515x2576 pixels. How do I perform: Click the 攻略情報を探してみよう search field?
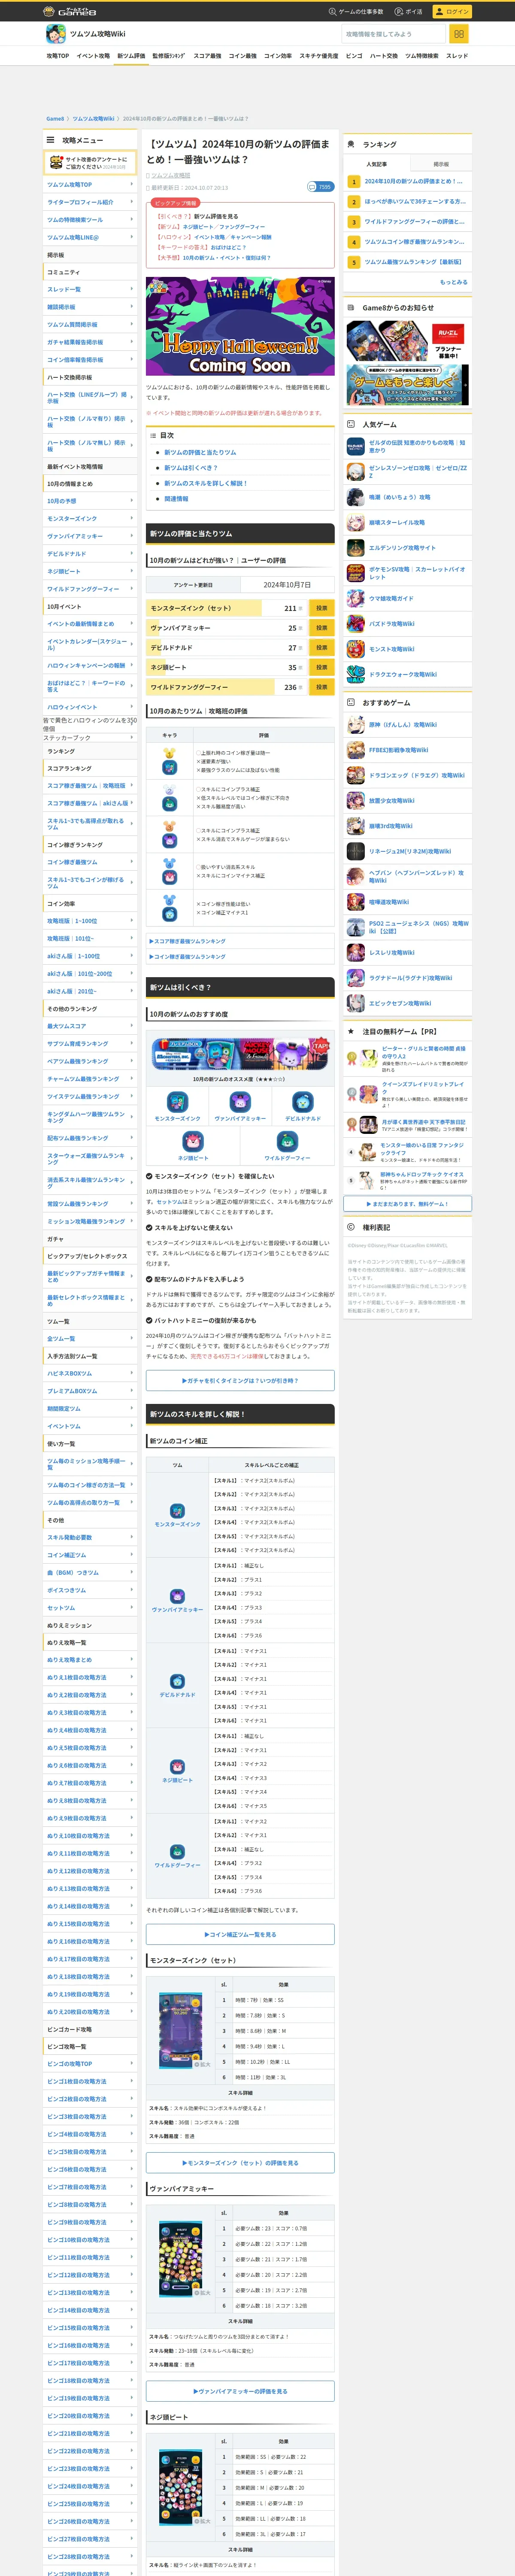[394, 34]
